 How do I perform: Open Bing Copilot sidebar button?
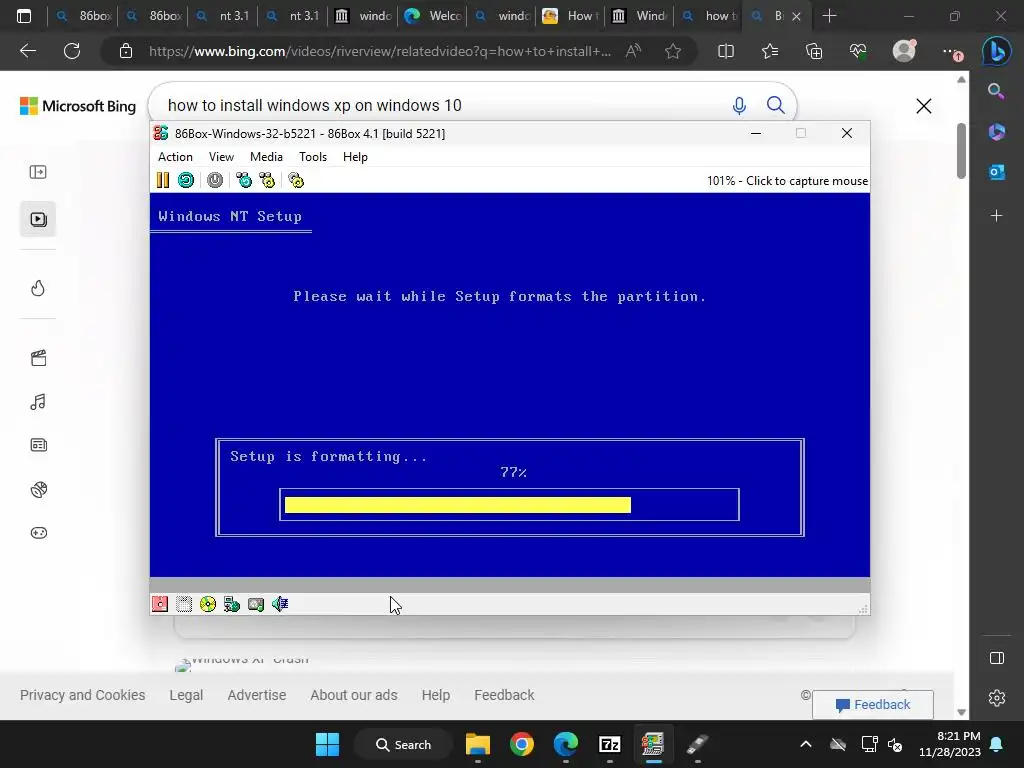point(996,51)
